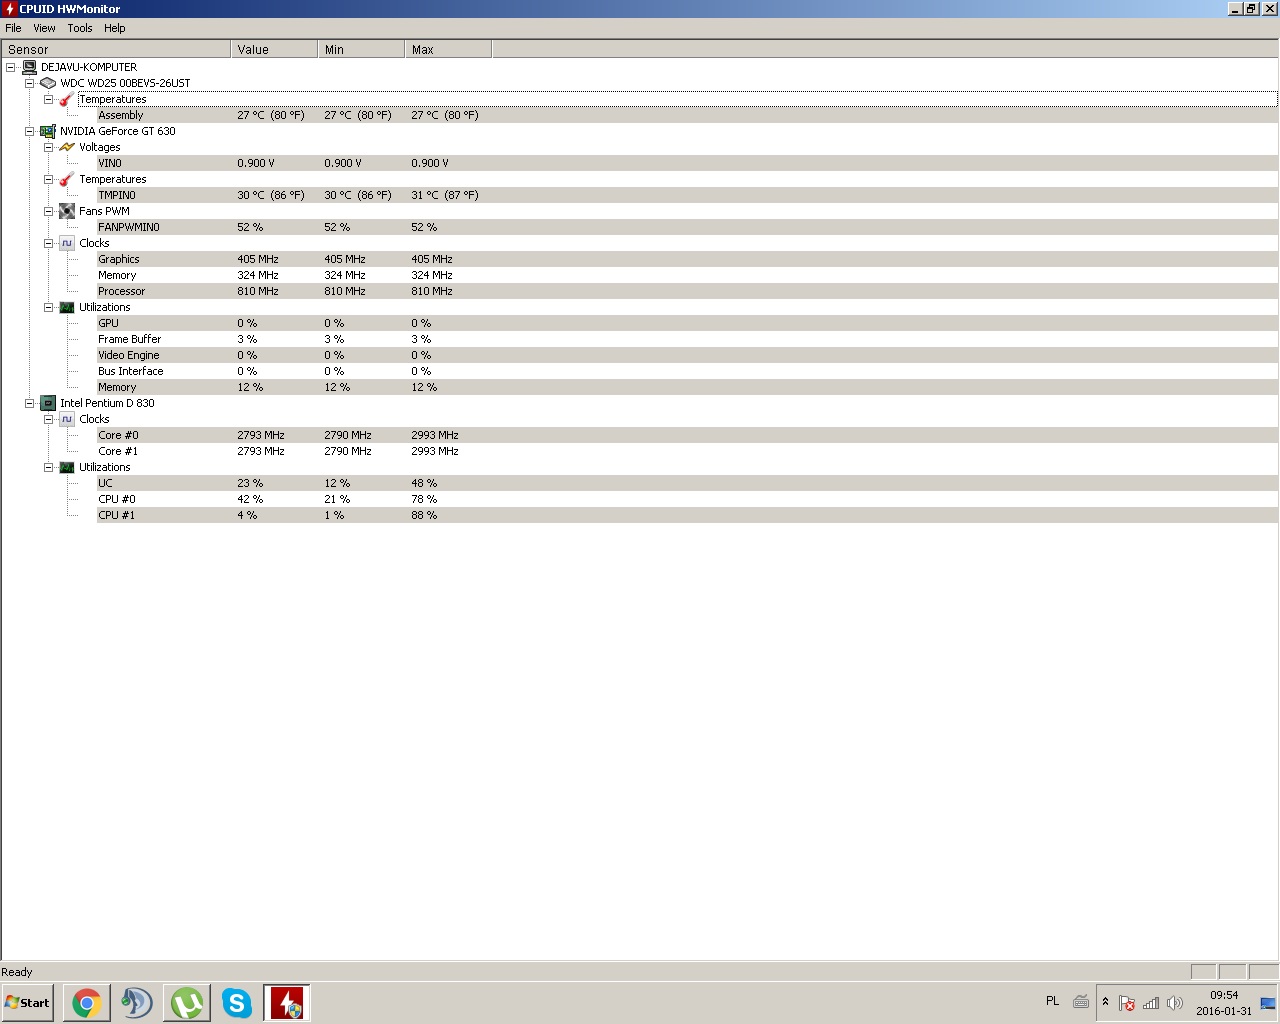
Task: Open Google Chrome from the taskbar
Action: click(x=87, y=1003)
